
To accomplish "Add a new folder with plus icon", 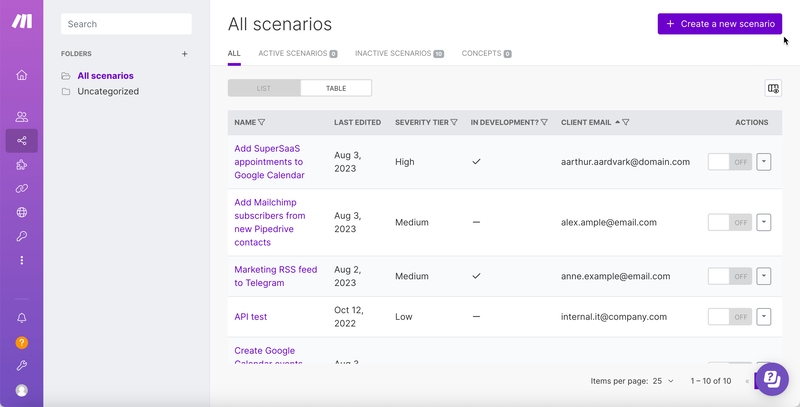I will pyautogui.click(x=184, y=54).
